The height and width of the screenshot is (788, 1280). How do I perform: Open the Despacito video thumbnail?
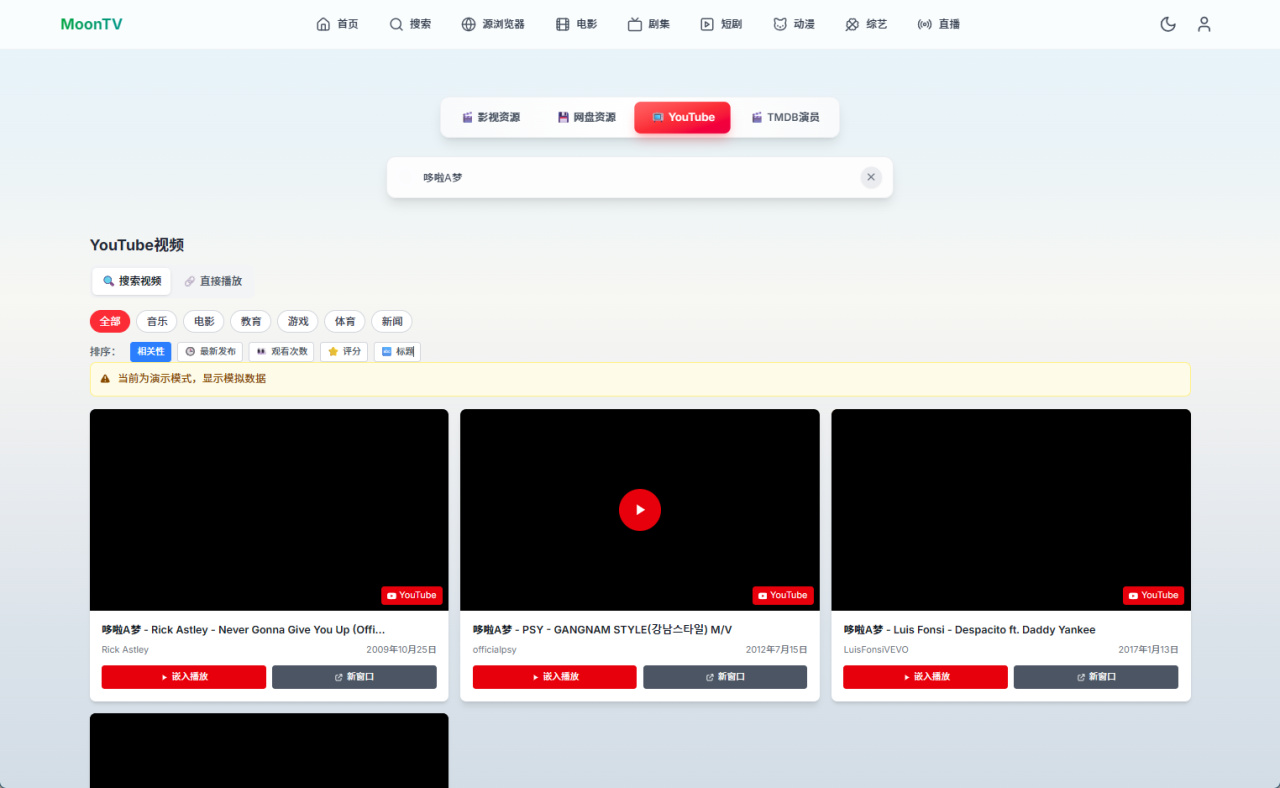(x=1011, y=510)
